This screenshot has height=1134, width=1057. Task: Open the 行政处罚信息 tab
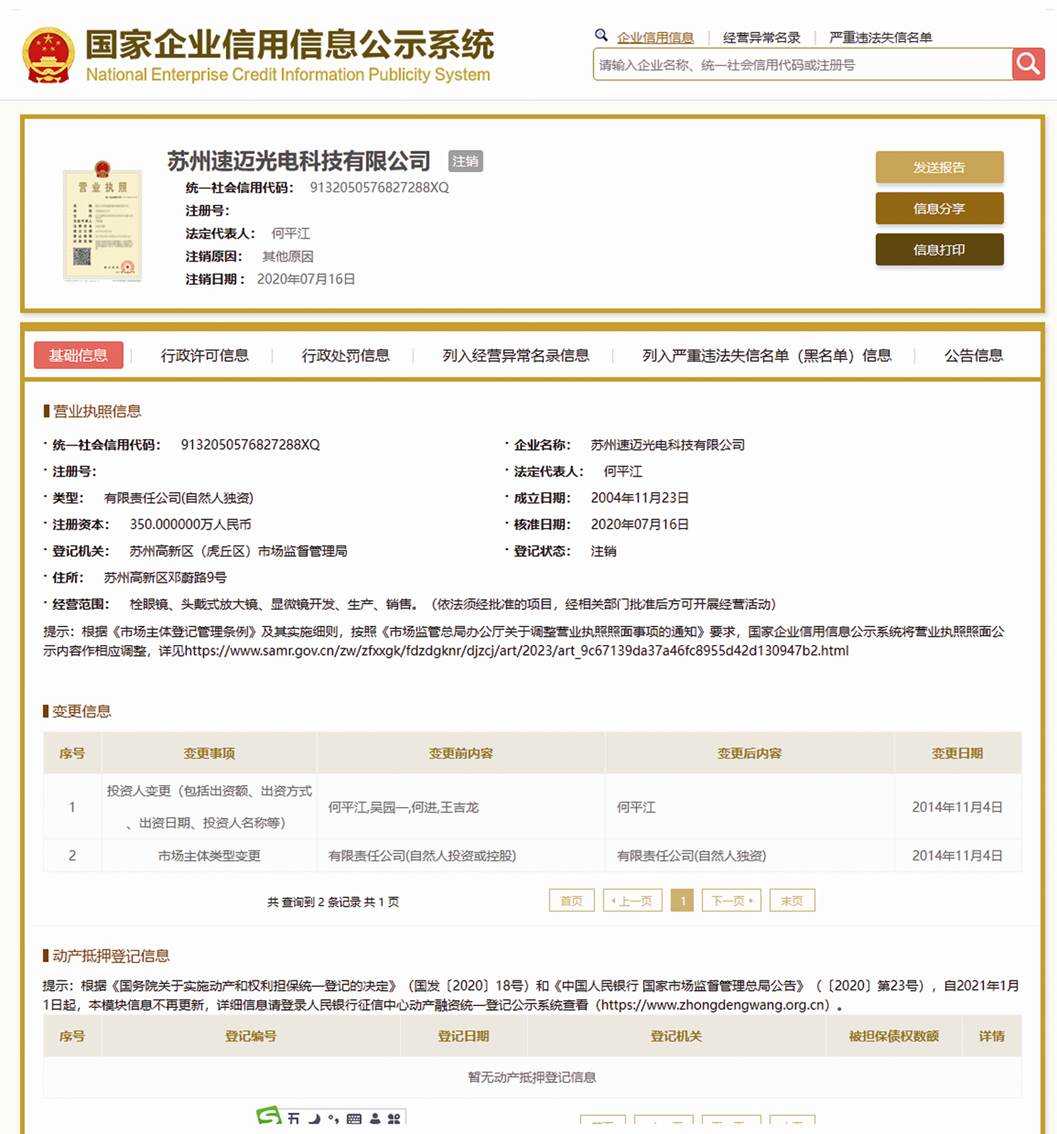point(346,355)
